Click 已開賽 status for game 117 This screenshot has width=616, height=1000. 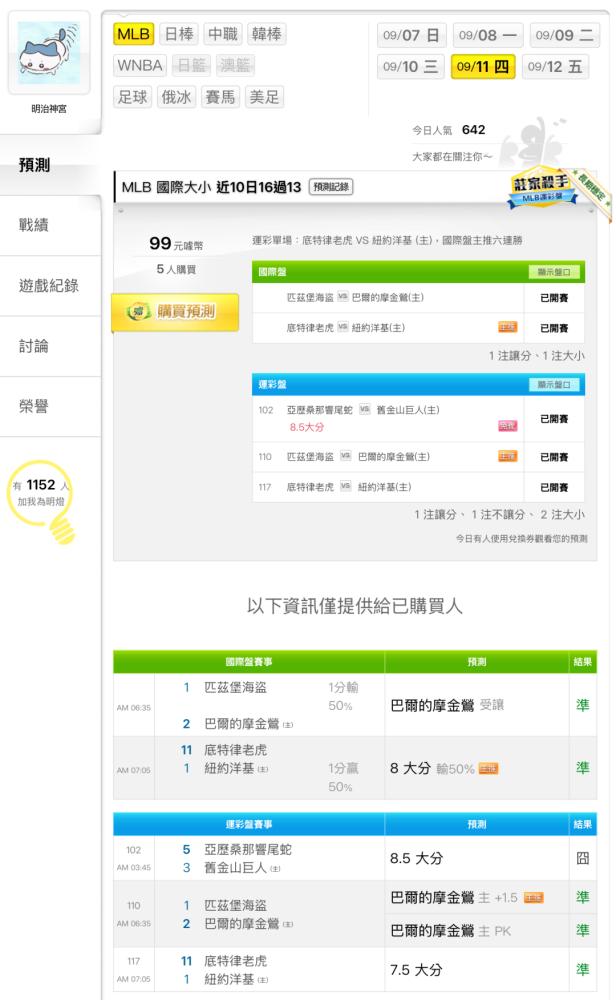(554, 487)
